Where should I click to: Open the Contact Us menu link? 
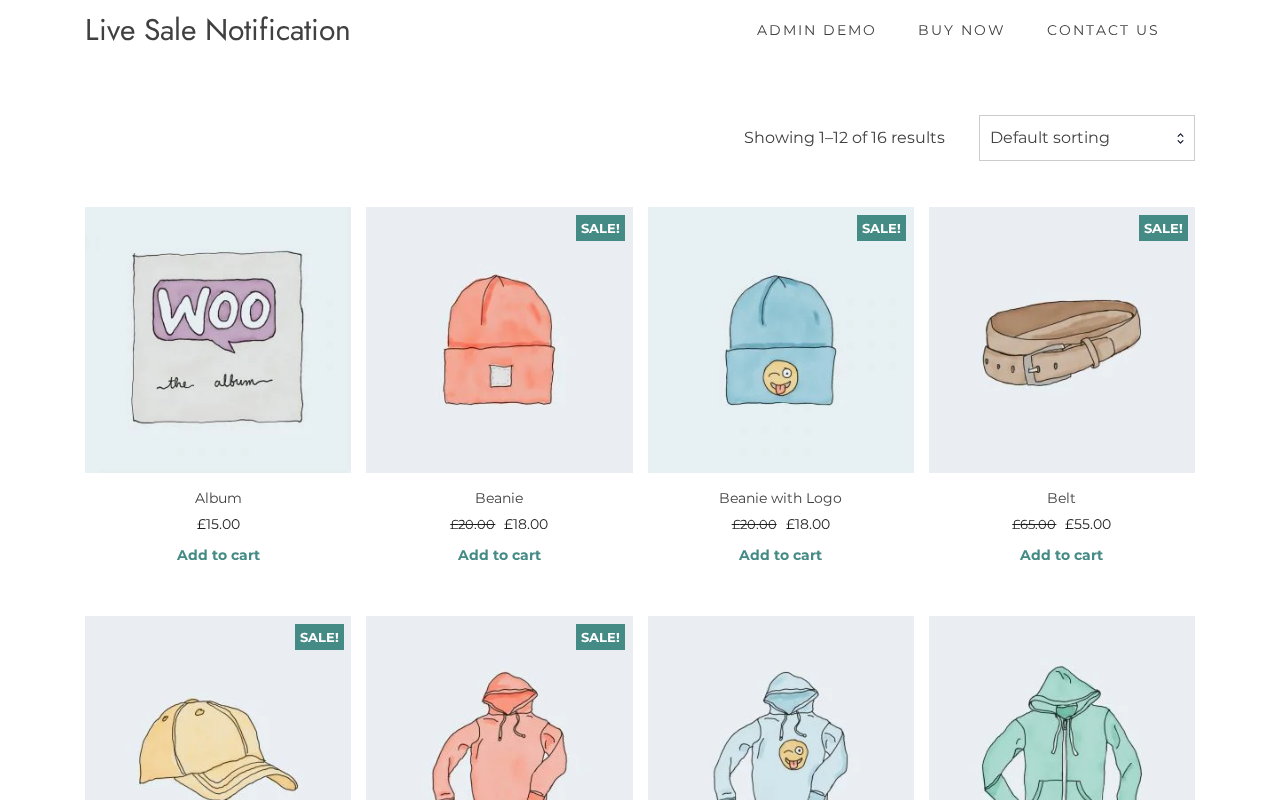pos(1102,30)
